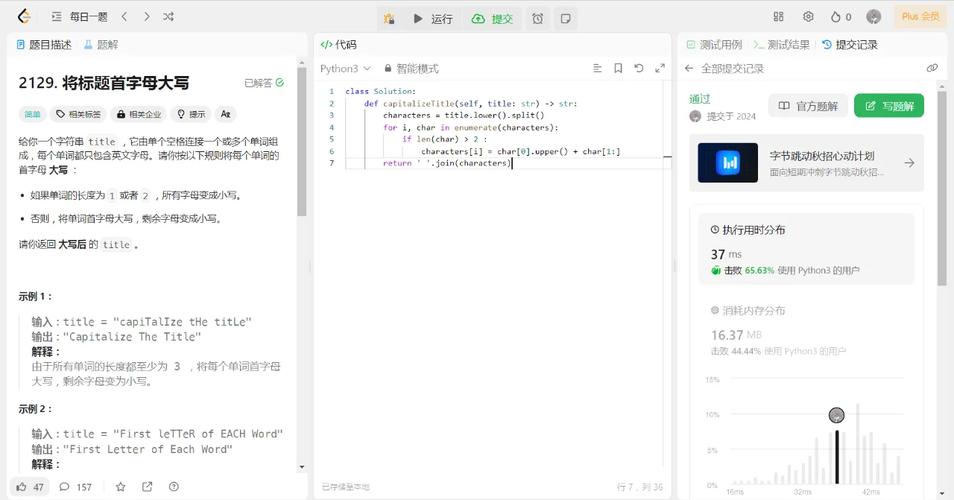Copy submission link chain icon
This screenshot has width=954, height=500.
[x=932, y=68]
